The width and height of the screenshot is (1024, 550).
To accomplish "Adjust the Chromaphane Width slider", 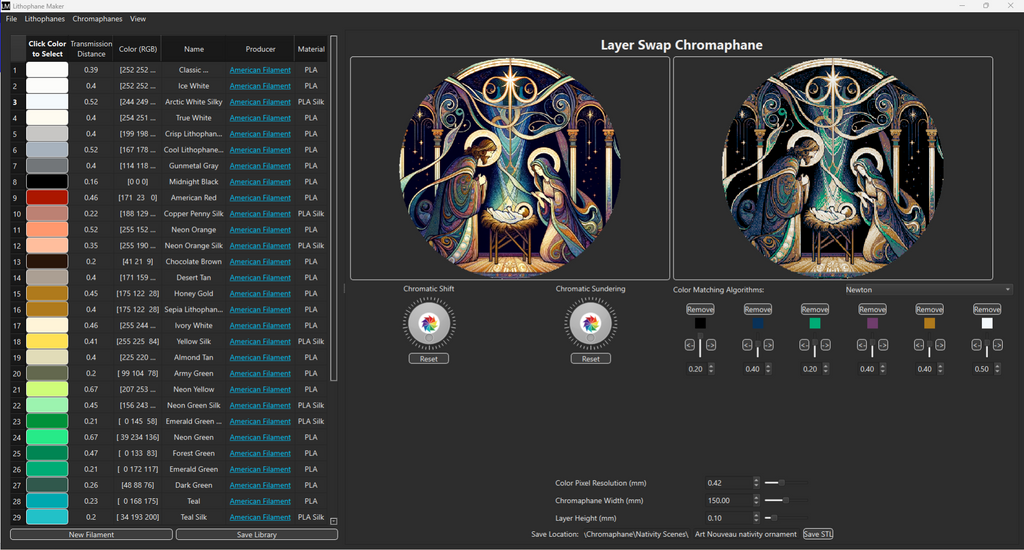I will [x=786, y=500].
